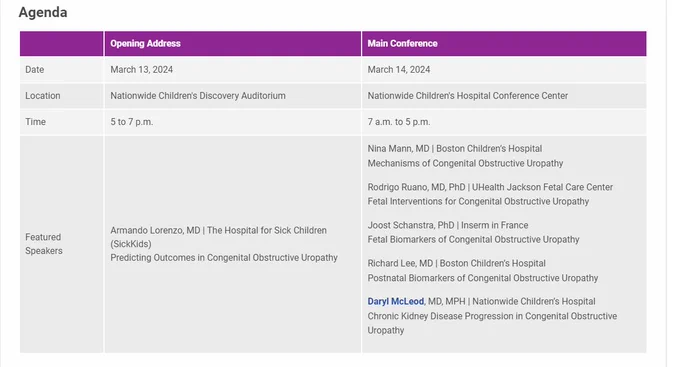Click Predicting Outcomes in Congenital Obstructive Uropathy

click(x=224, y=258)
